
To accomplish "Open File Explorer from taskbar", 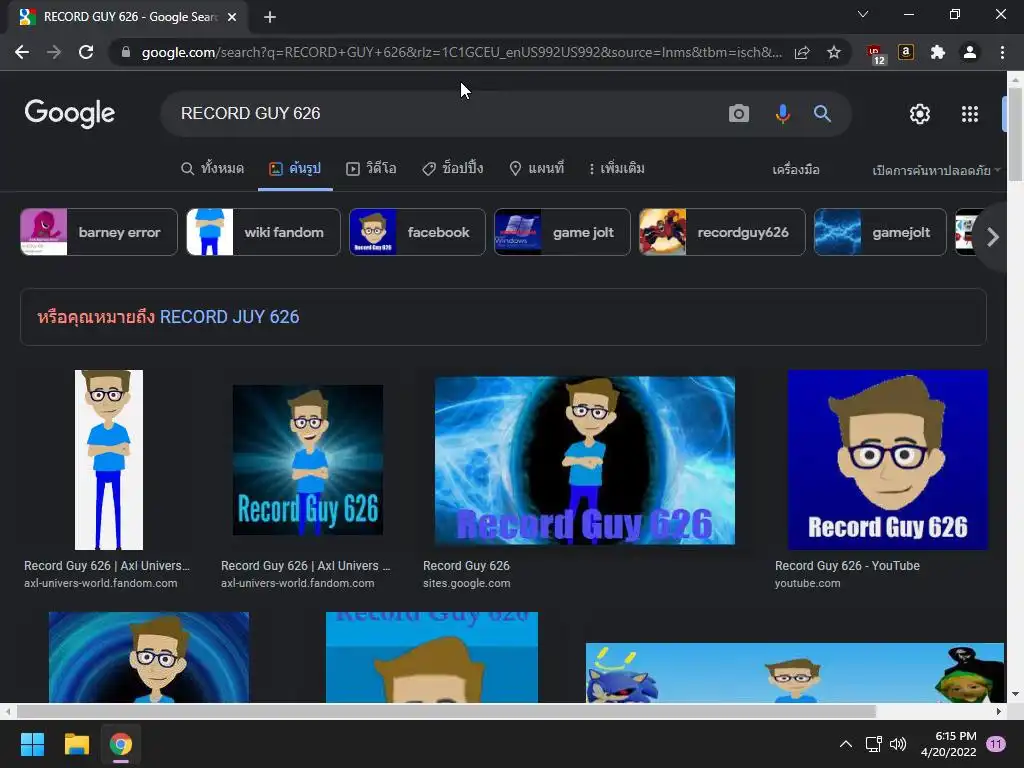I will tap(76, 744).
